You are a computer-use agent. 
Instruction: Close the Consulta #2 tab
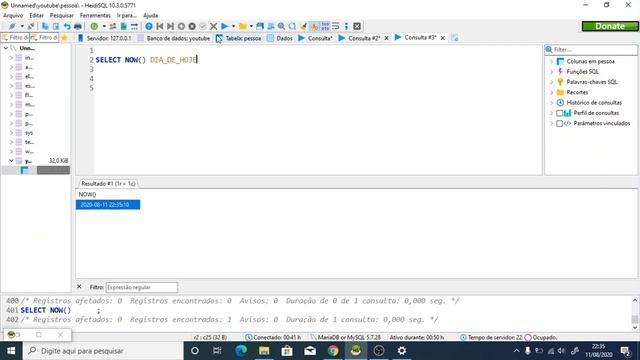tap(387, 38)
